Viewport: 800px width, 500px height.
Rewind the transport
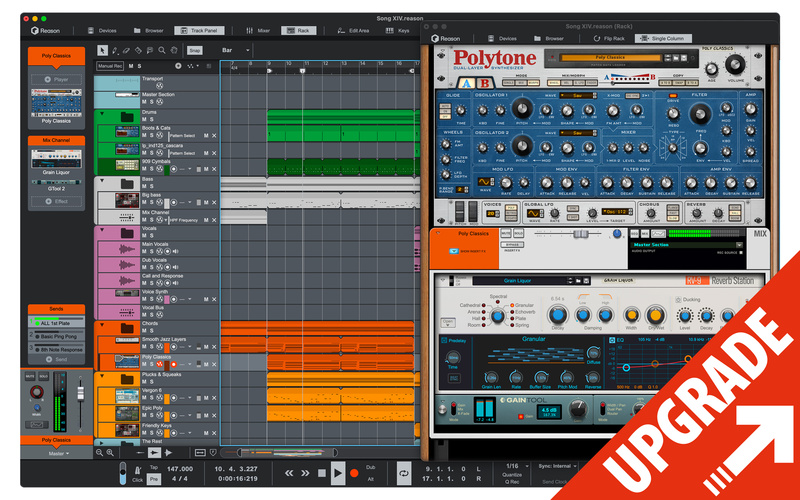289,473
